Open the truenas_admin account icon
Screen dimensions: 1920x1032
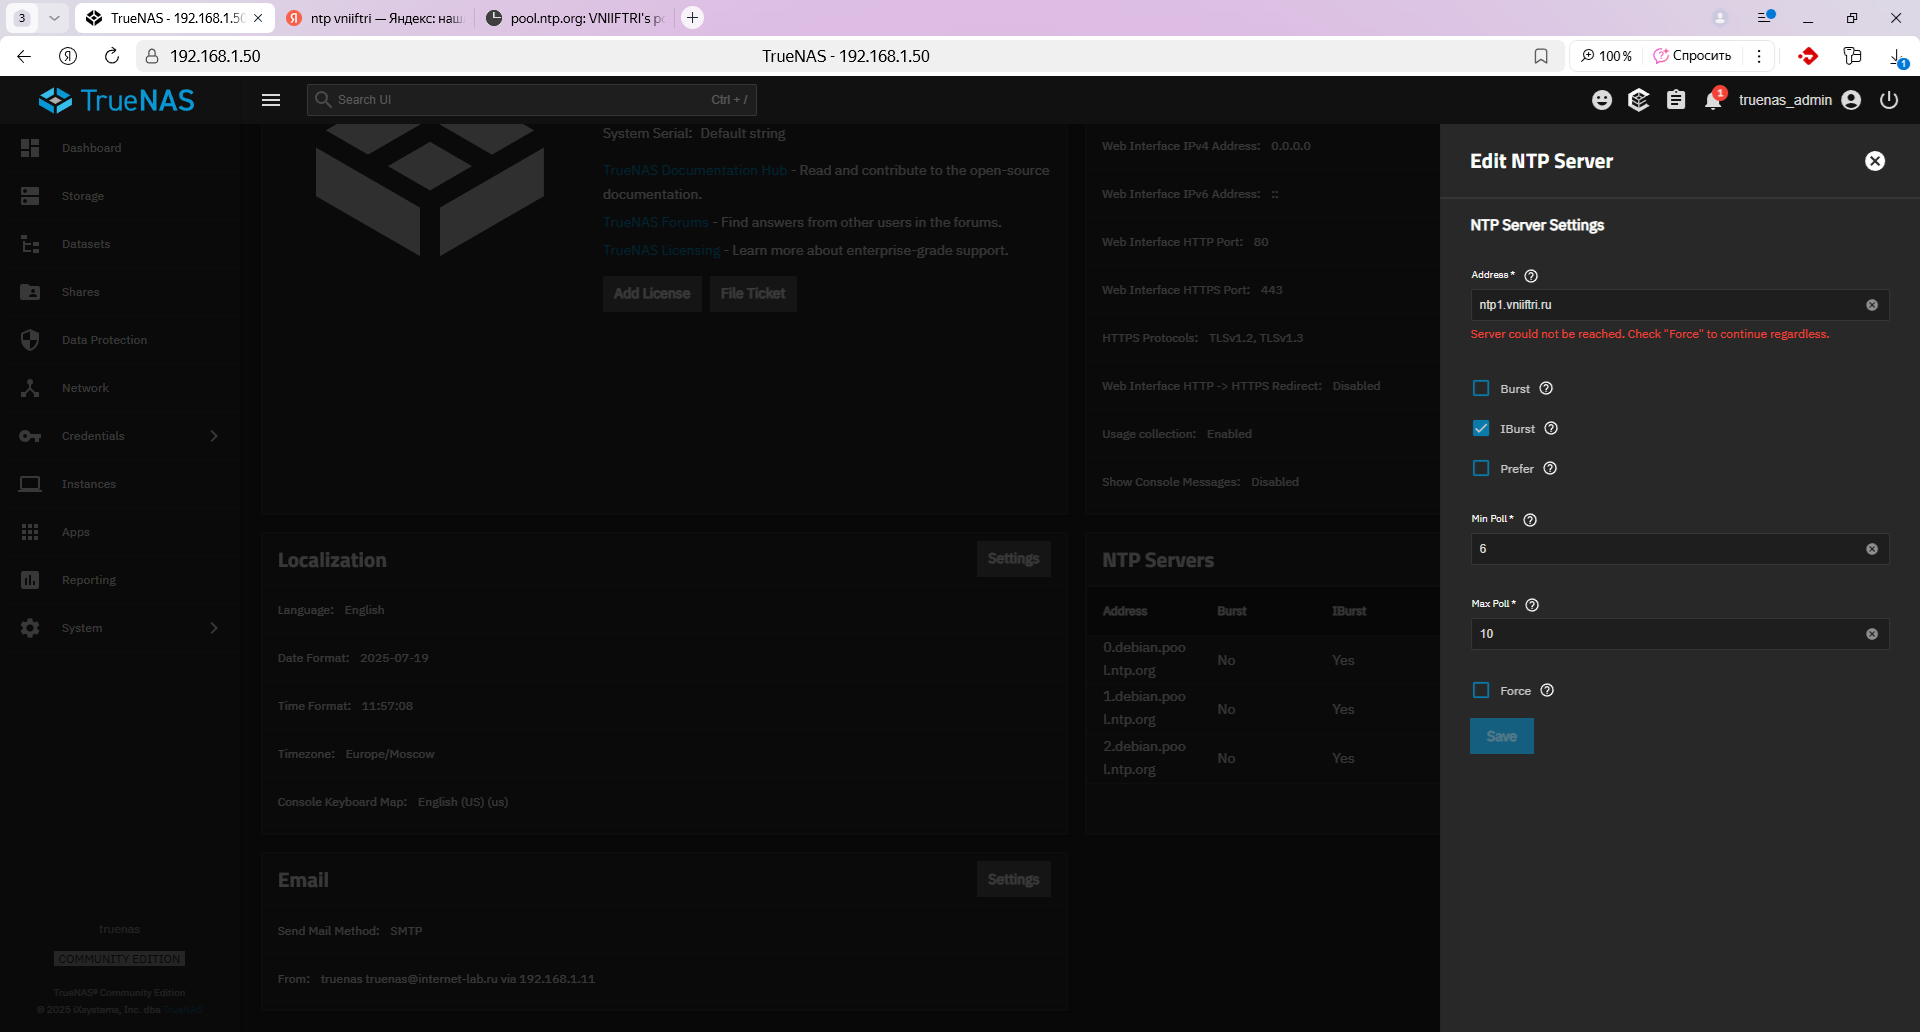click(1851, 100)
